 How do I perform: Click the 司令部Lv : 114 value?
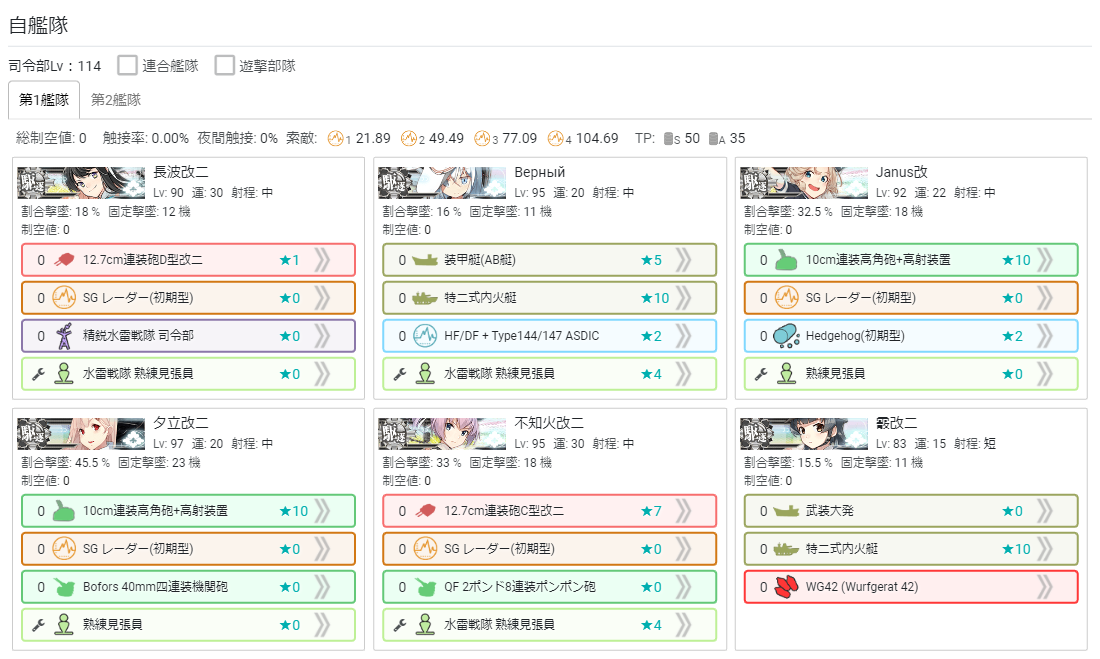tap(55, 66)
